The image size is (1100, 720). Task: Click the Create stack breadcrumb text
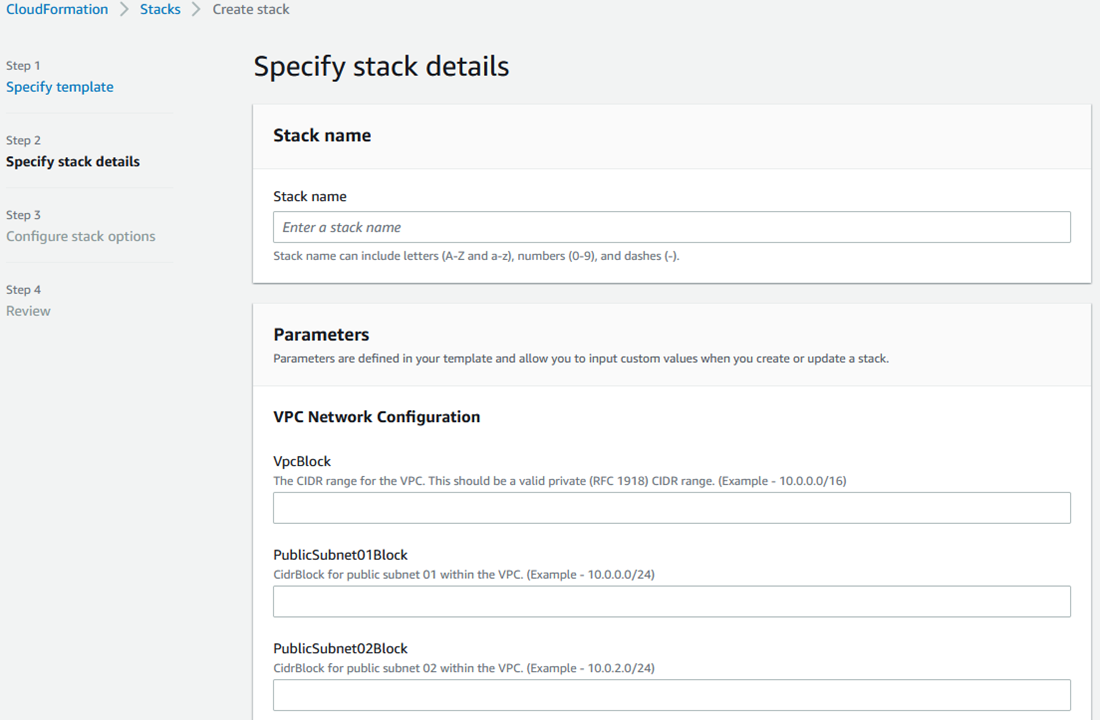click(x=251, y=9)
